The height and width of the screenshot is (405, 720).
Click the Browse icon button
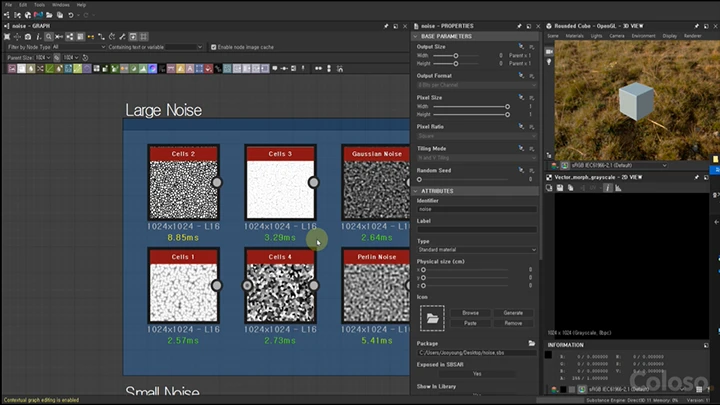pos(470,313)
